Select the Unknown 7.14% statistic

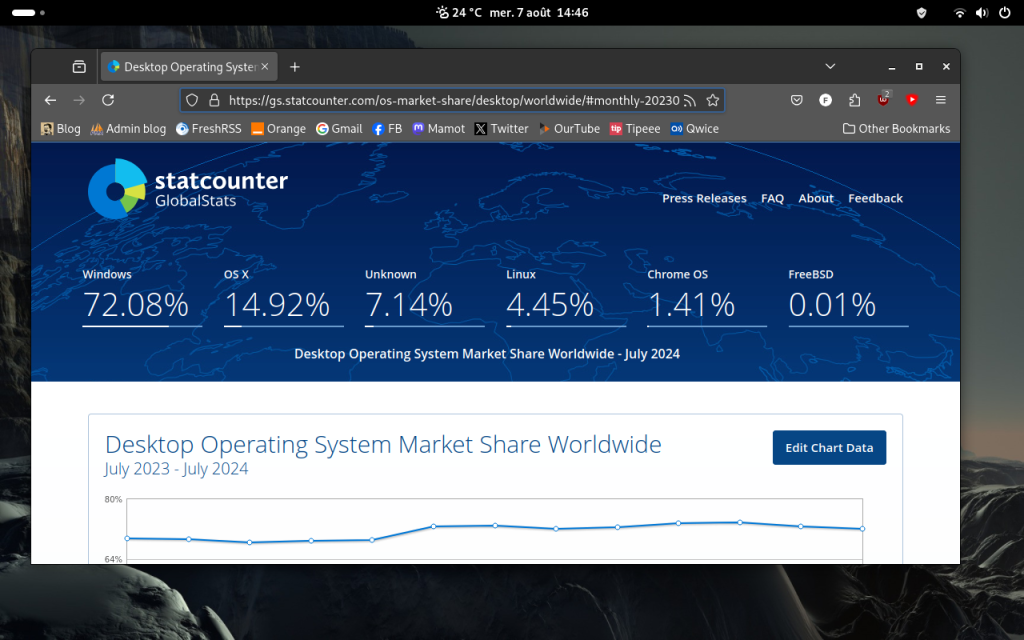click(x=424, y=297)
